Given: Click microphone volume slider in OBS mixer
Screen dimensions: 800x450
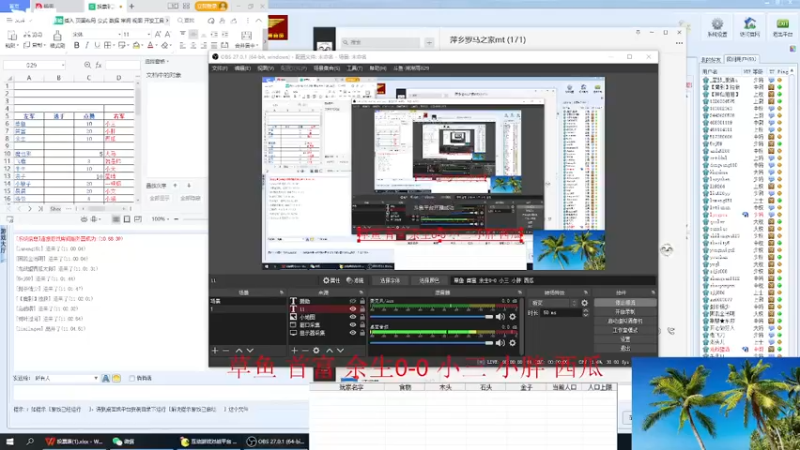Looking at the screenshot, I should [x=432, y=317].
